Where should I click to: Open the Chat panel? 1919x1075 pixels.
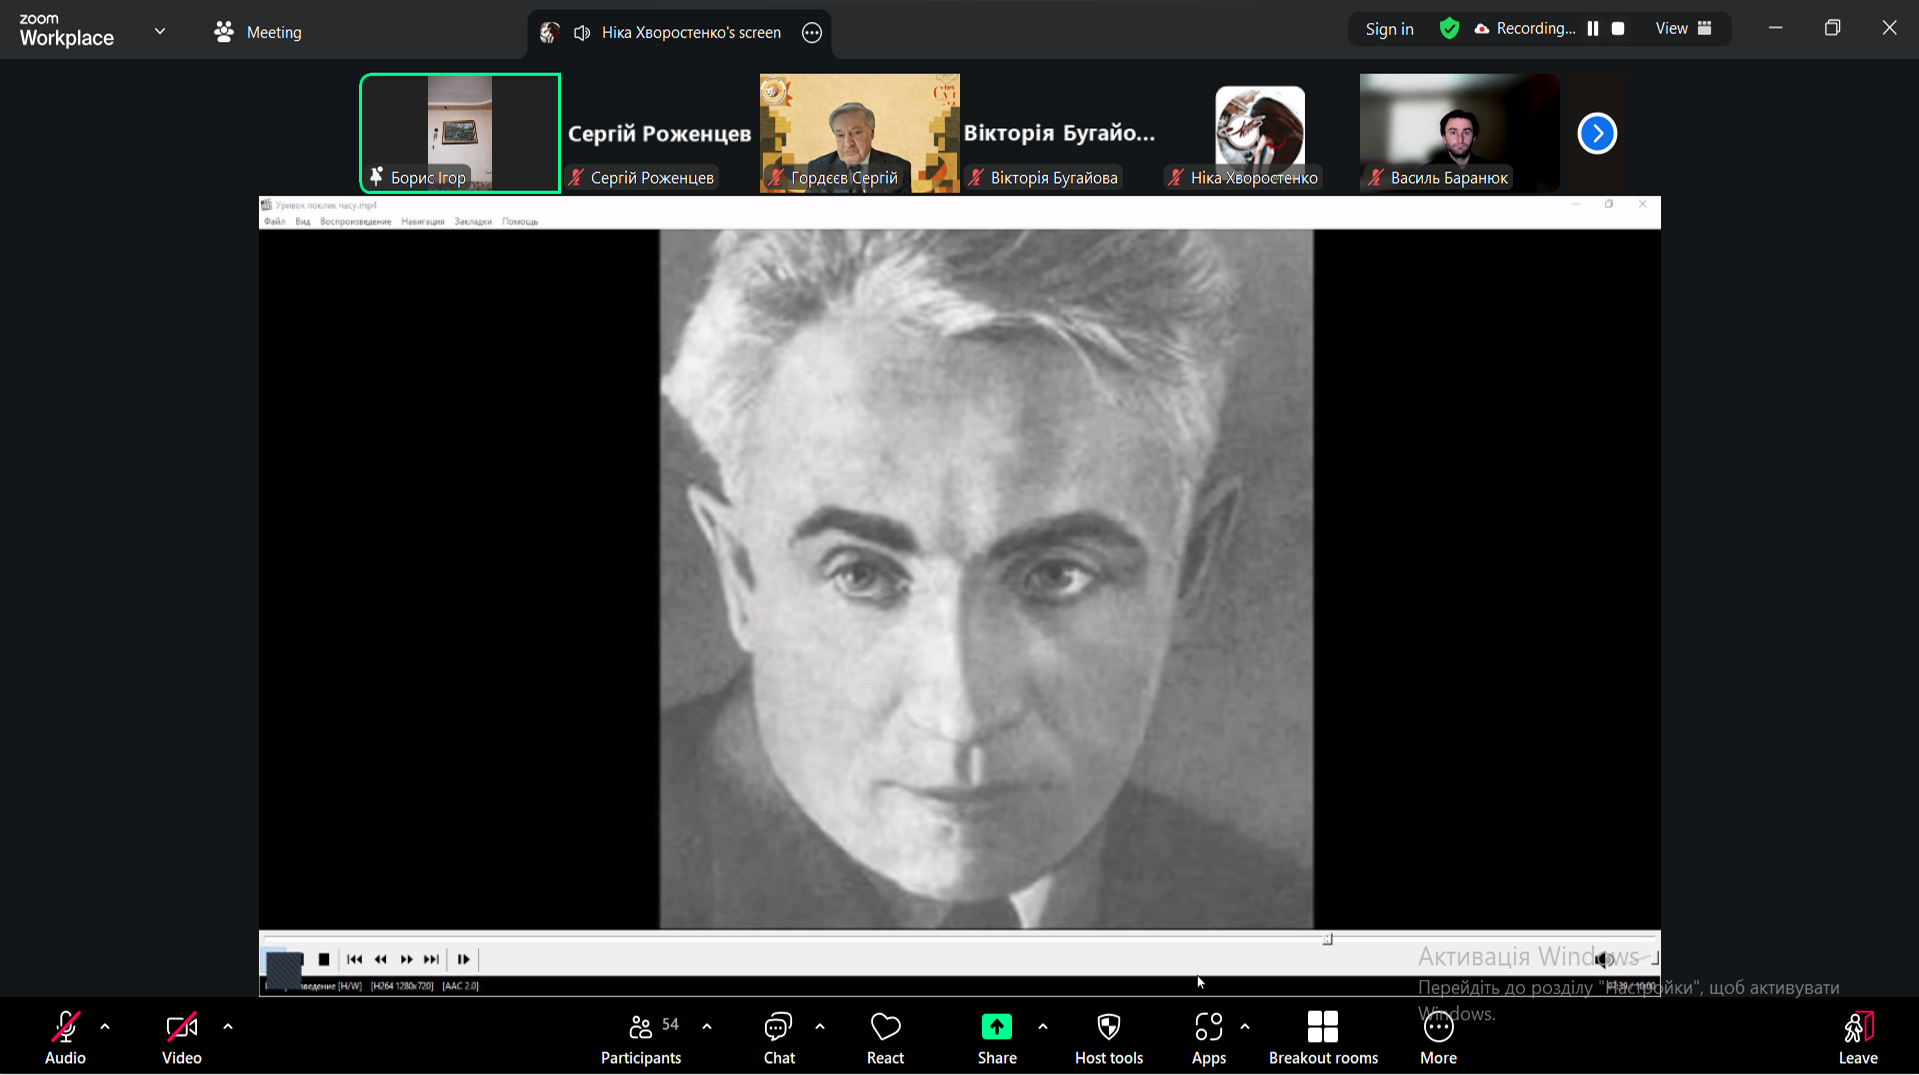778,1038
